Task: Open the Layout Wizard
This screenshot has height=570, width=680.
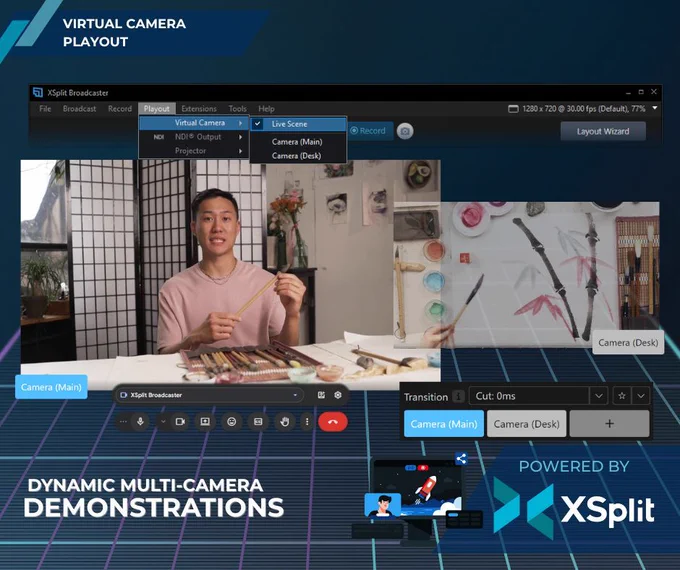Action: (603, 131)
